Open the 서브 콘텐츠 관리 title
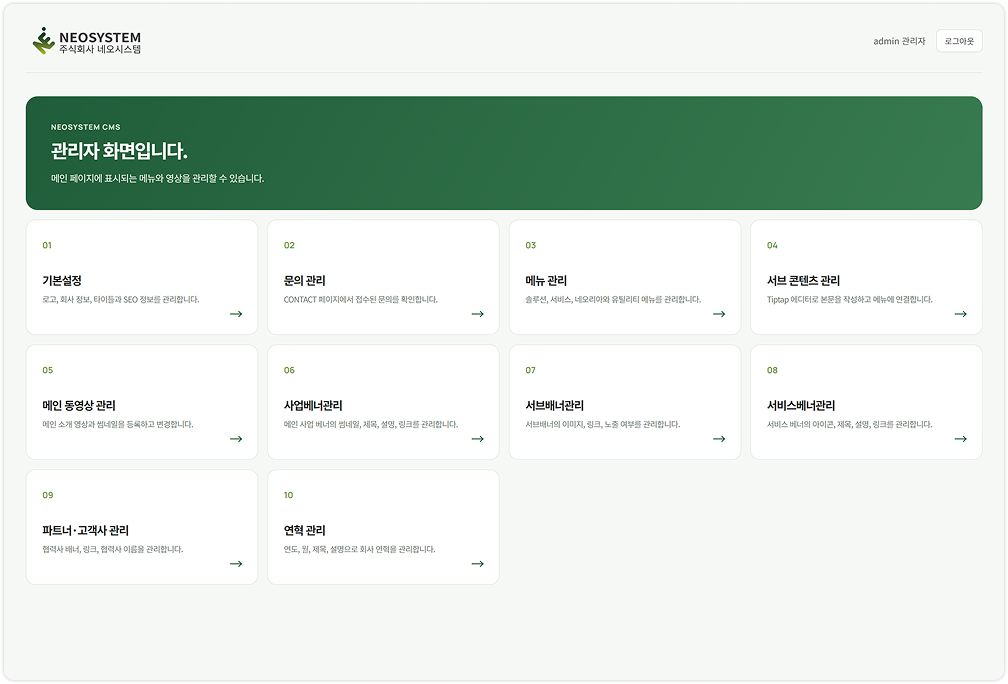The height and width of the screenshot is (684, 1008). (804, 280)
